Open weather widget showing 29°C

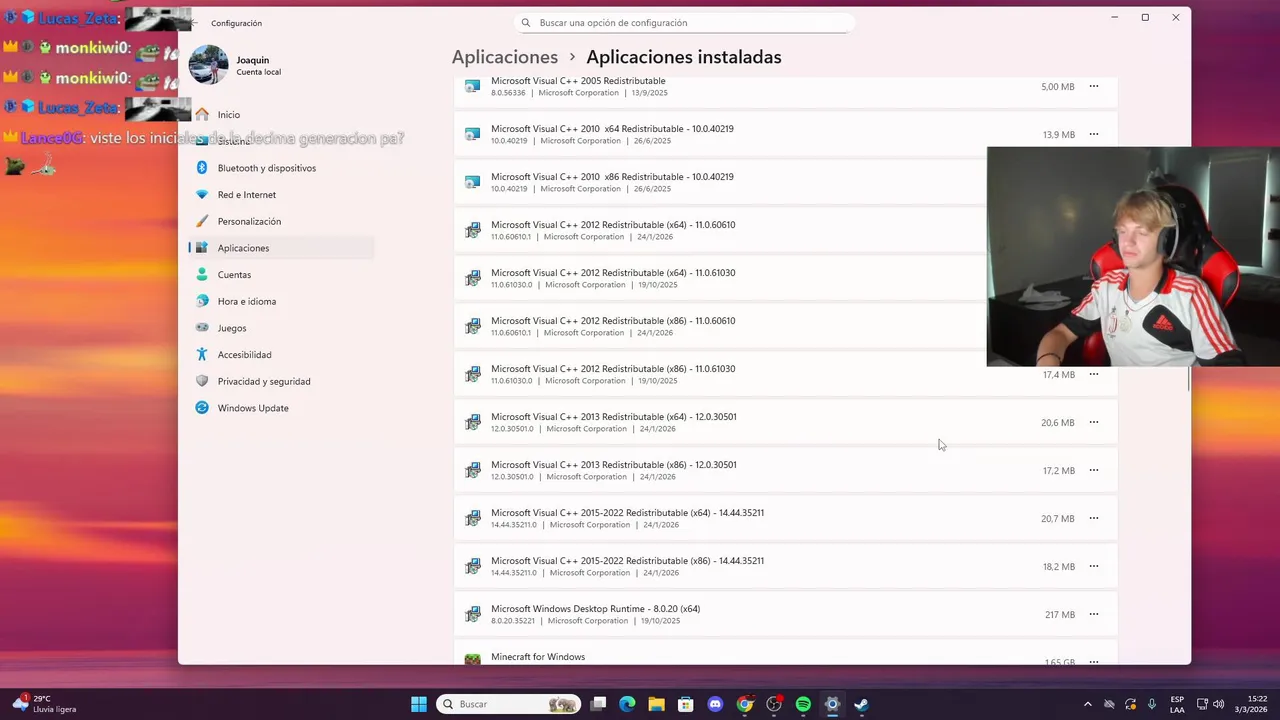44,704
